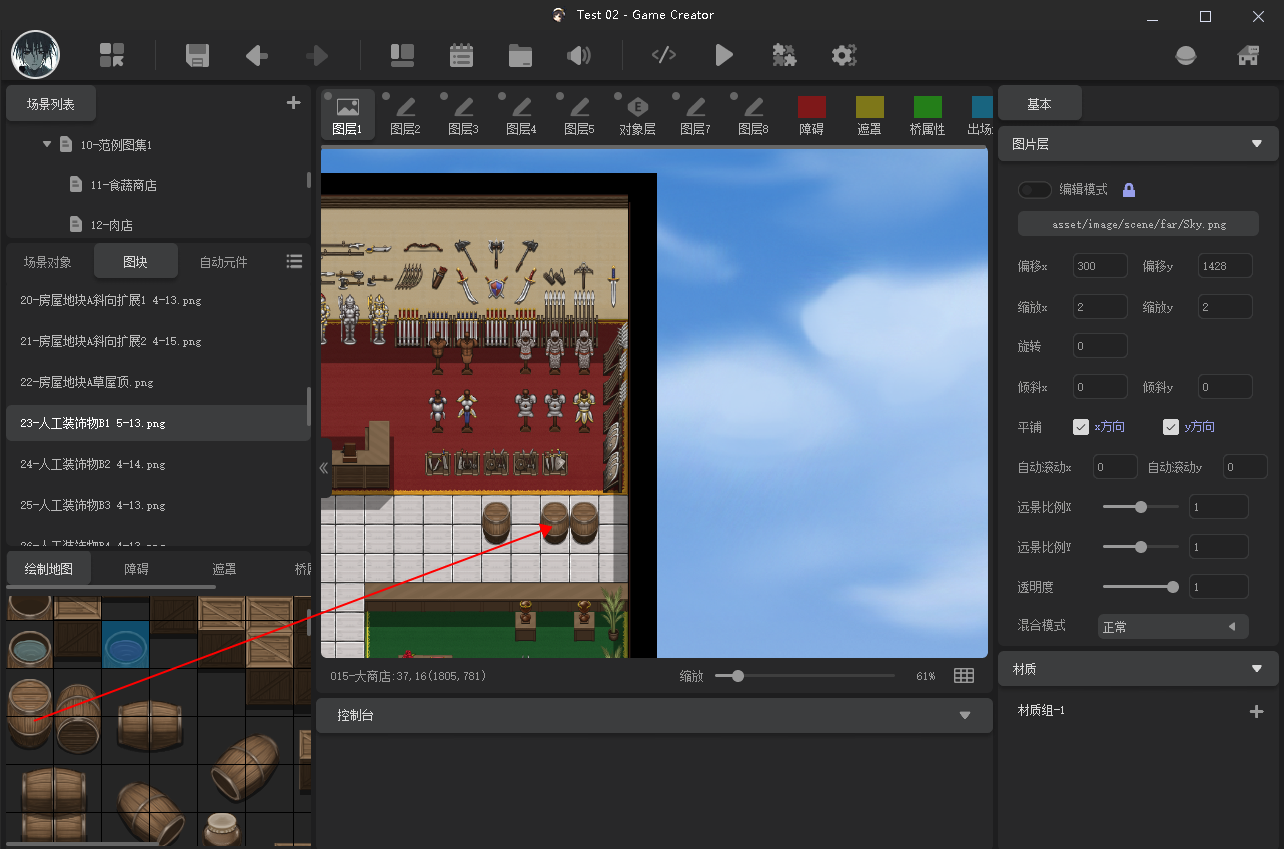
Task: Click the 旋转 input field
Action: coord(1100,346)
